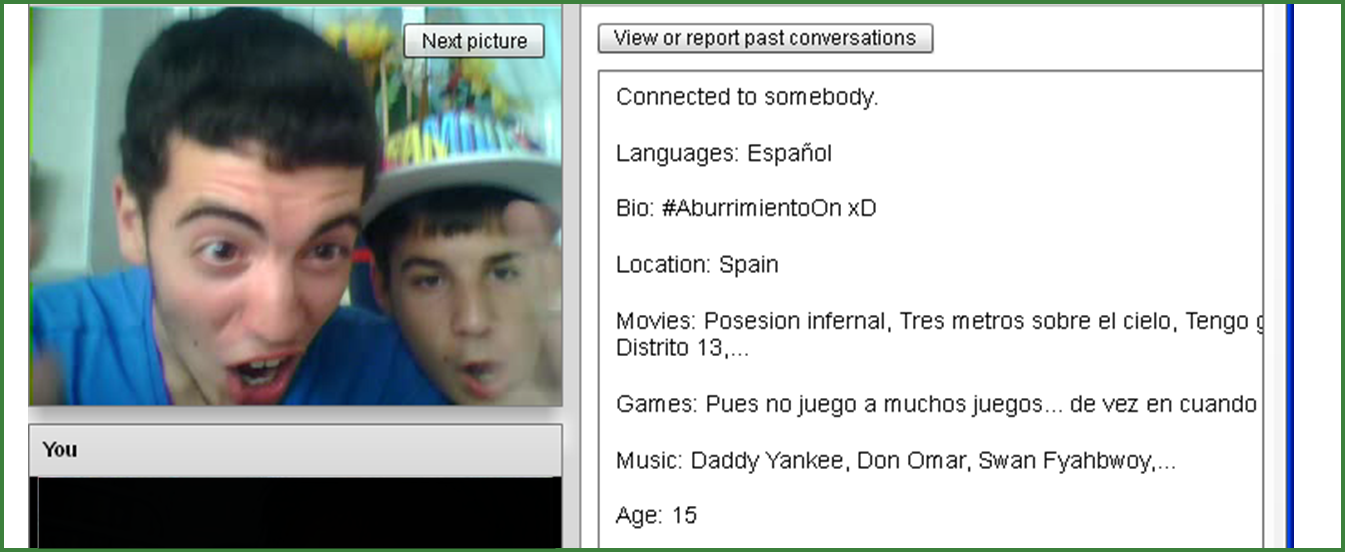
Task: Click the Connected to somebody message
Action: tap(747, 97)
